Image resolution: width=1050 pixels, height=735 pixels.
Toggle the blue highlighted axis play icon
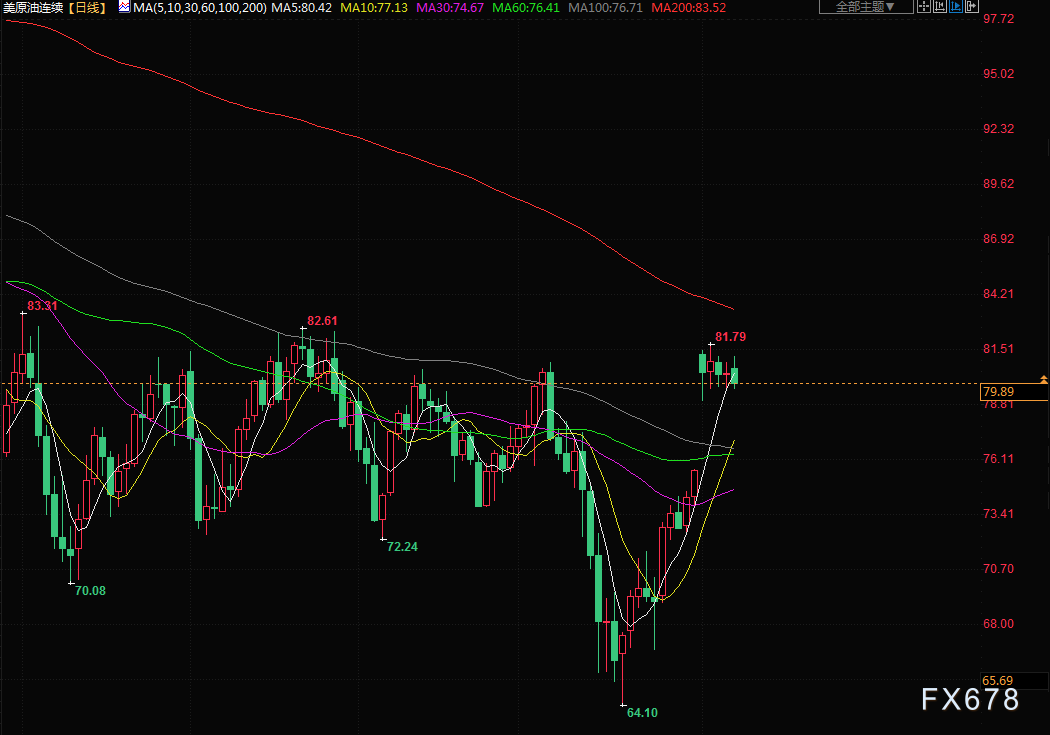956,7
